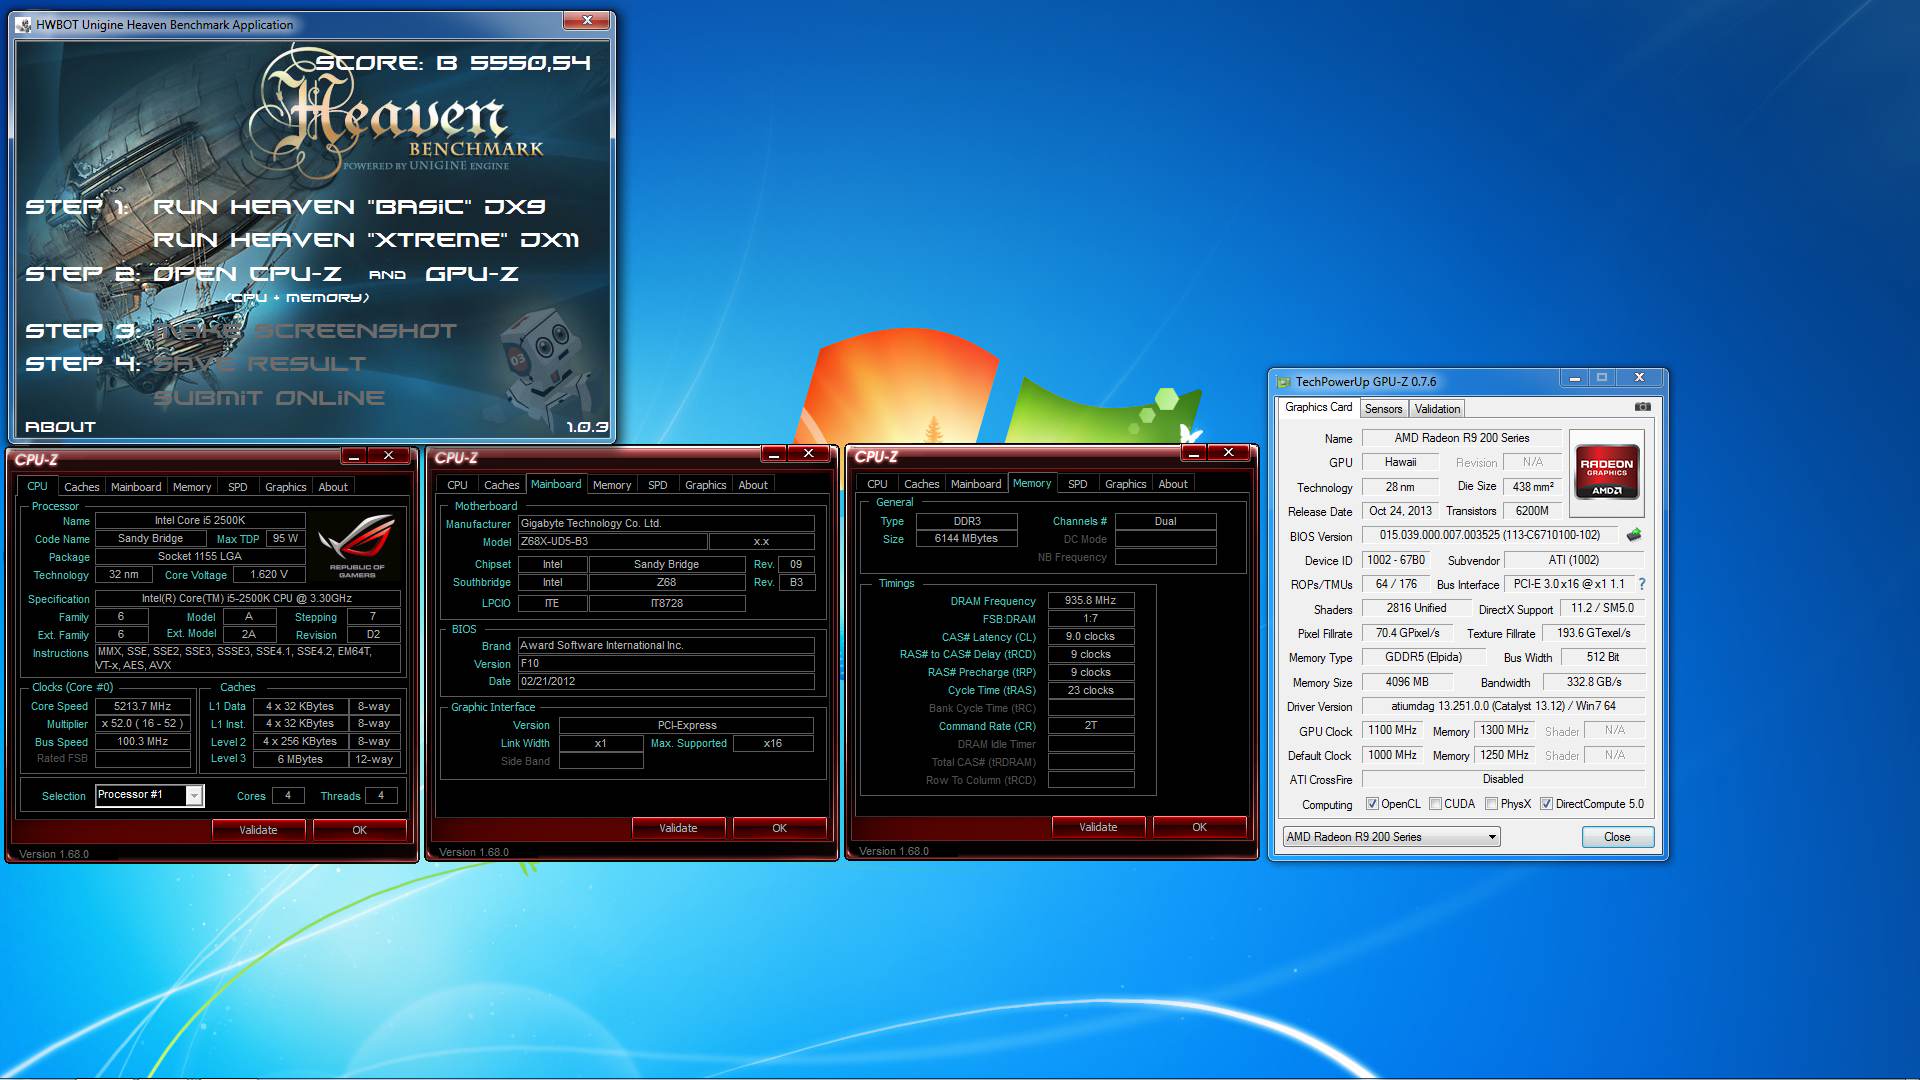The image size is (1920, 1080).
Task: Open the AMD Radeon R9 200 Series dropdown
Action: click(1392, 837)
